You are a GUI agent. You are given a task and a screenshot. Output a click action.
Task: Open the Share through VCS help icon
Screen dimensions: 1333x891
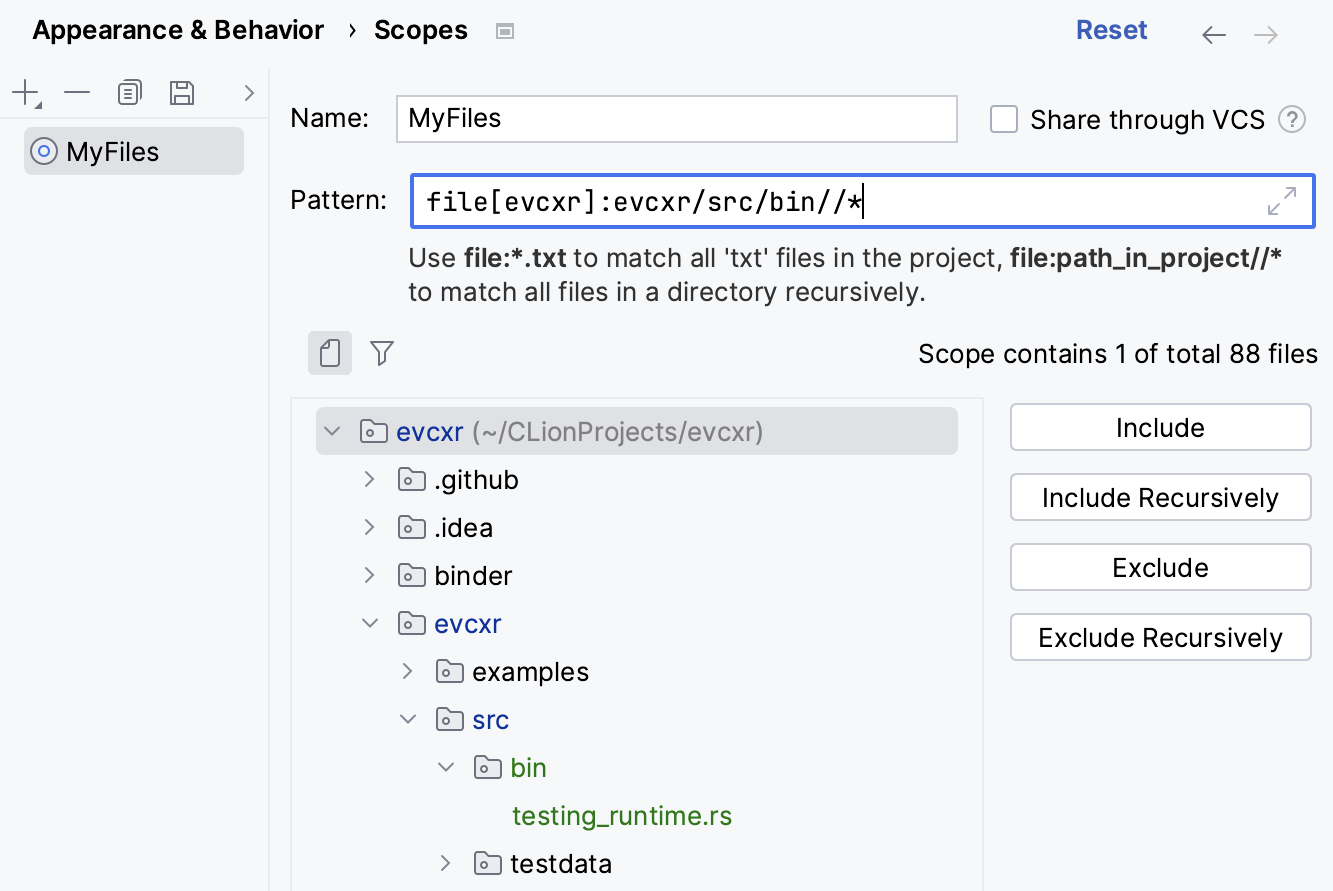(1292, 119)
